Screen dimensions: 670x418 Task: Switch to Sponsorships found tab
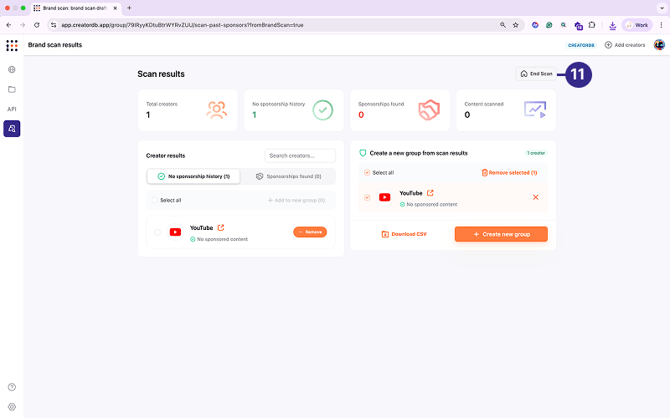point(288,176)
